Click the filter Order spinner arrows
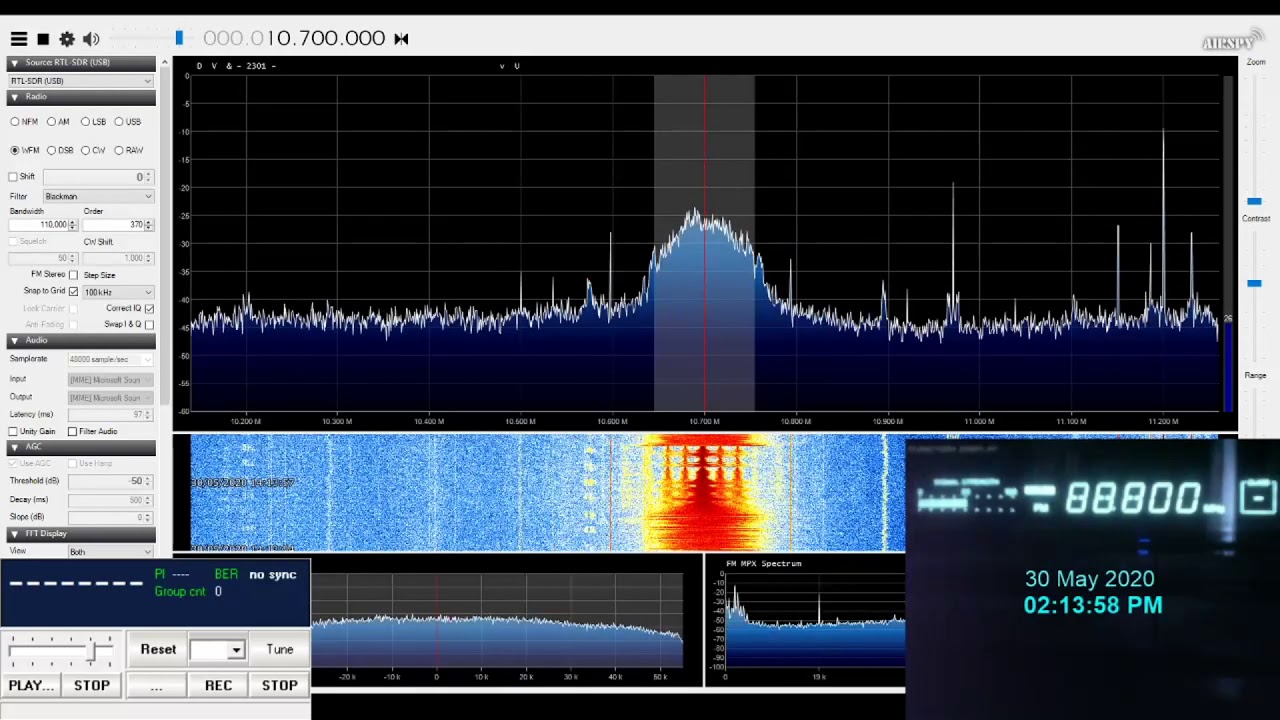This screenshot has height=720, width=1280. [149, 225]
